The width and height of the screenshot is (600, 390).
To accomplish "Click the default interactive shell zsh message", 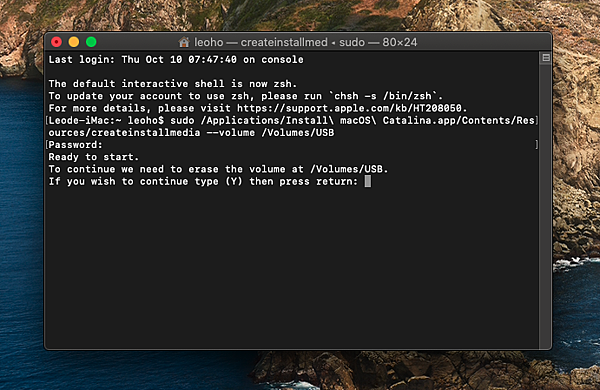I will tap(173, 84).
